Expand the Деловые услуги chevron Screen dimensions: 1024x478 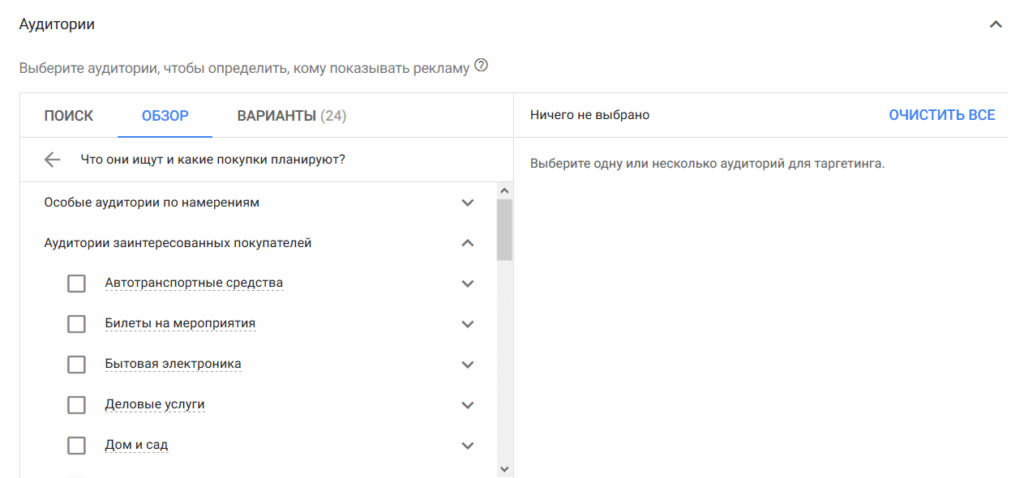tap(467, 405)
